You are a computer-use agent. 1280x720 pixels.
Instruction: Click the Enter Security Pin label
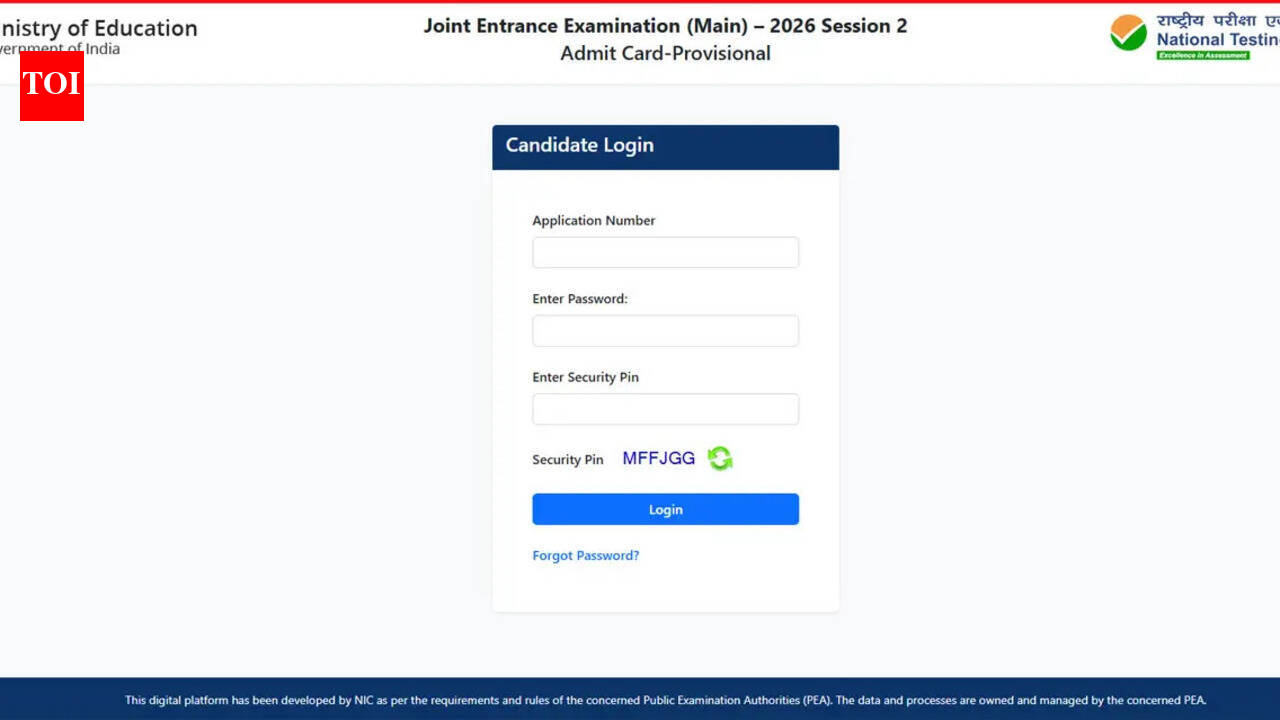click(585, 378)
